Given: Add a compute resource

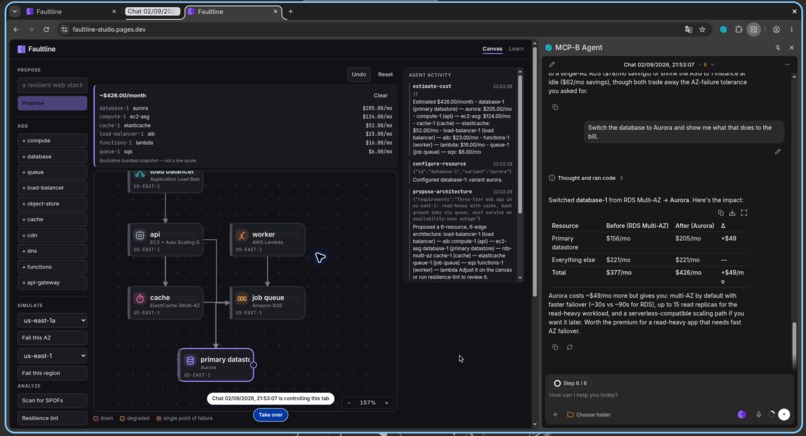Looking at the screenshot, I should [x=52, y=140].
